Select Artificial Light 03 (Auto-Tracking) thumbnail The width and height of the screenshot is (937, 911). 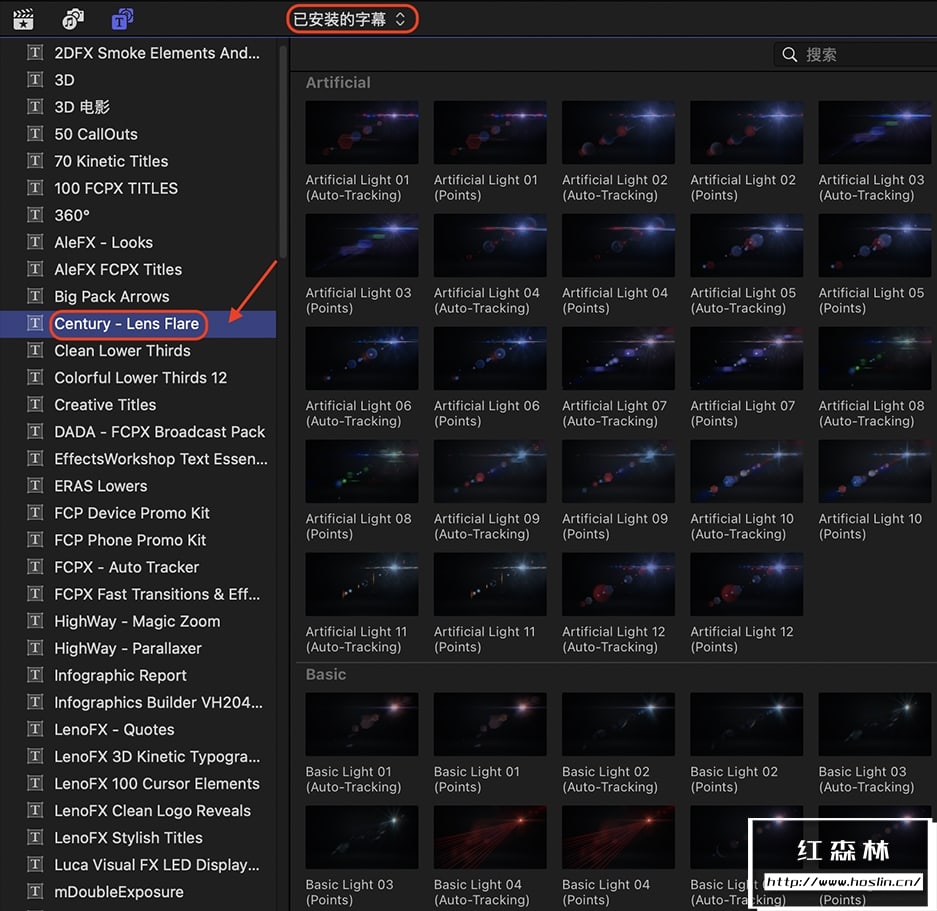[x=875, y=132]
